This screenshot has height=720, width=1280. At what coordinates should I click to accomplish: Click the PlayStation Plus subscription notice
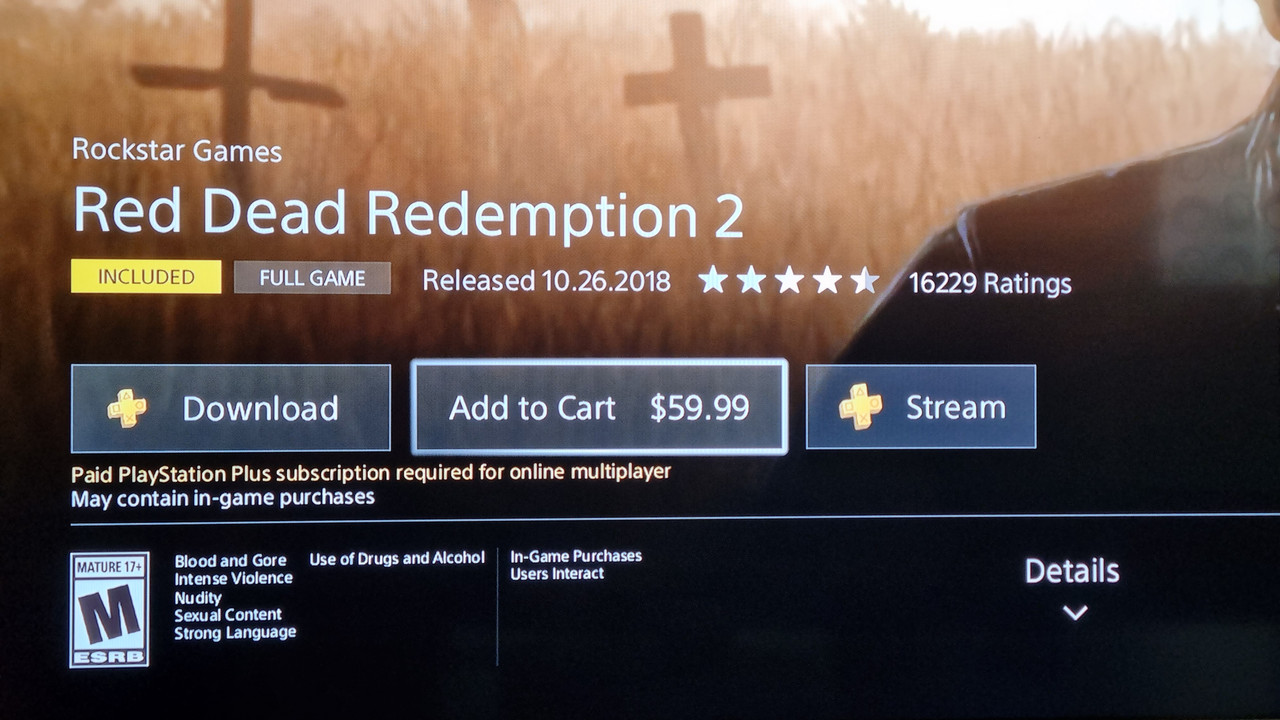pos(371,471)
